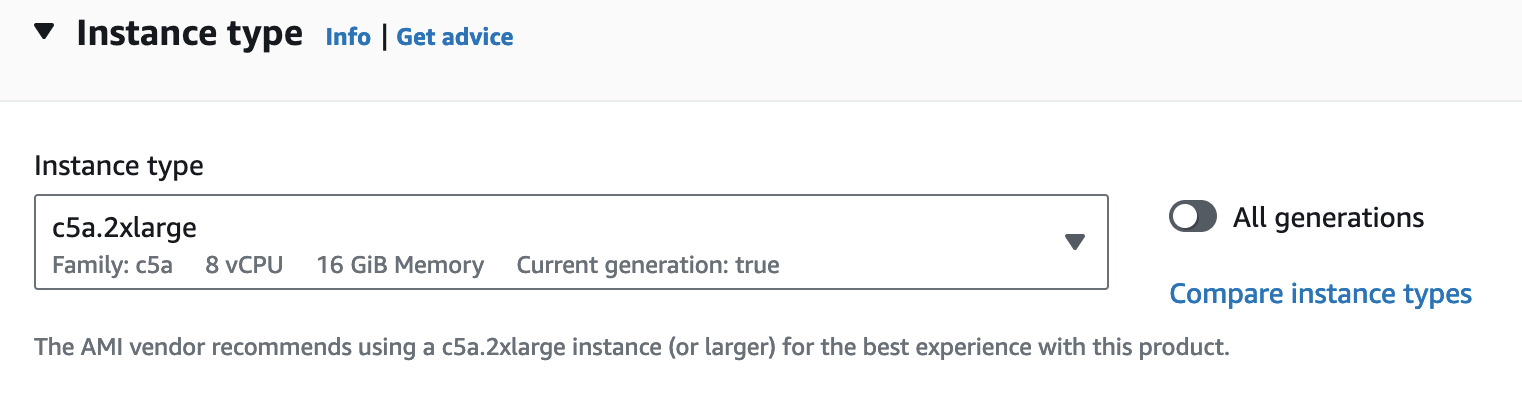
Task: Enable showing all instance generations
Action: (x=1193, y=217)
